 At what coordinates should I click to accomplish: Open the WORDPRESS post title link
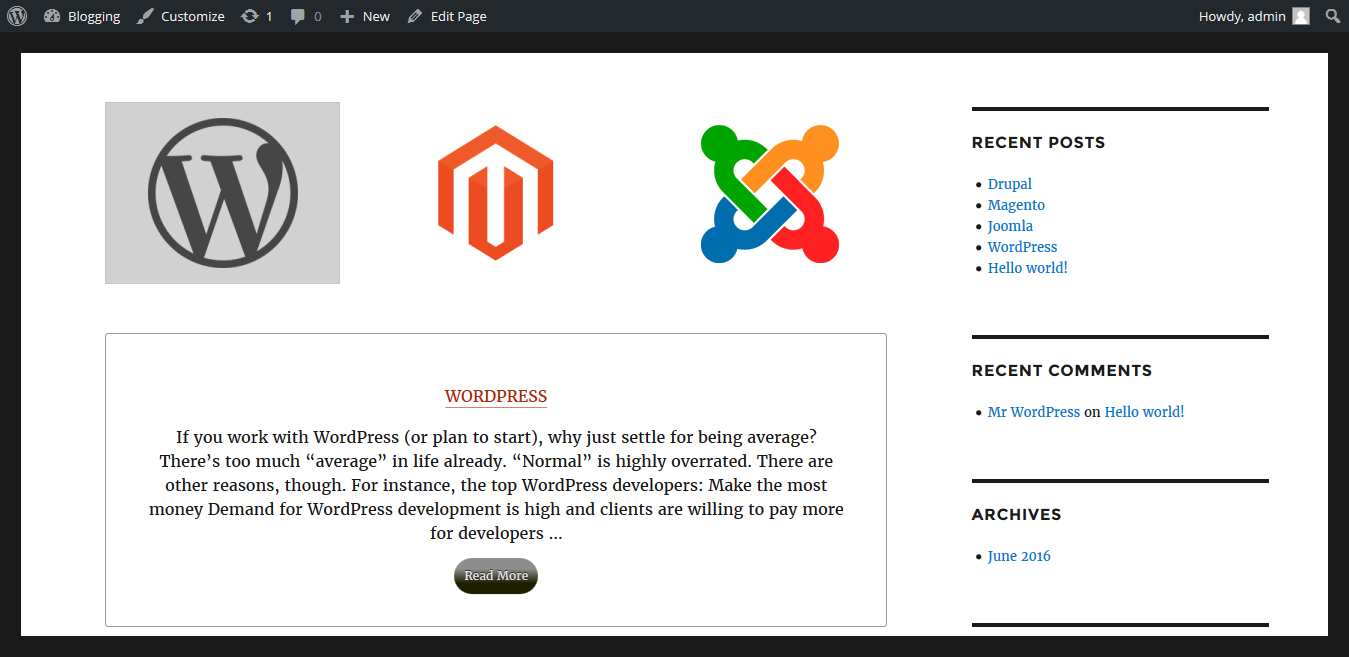click(496, 396)
